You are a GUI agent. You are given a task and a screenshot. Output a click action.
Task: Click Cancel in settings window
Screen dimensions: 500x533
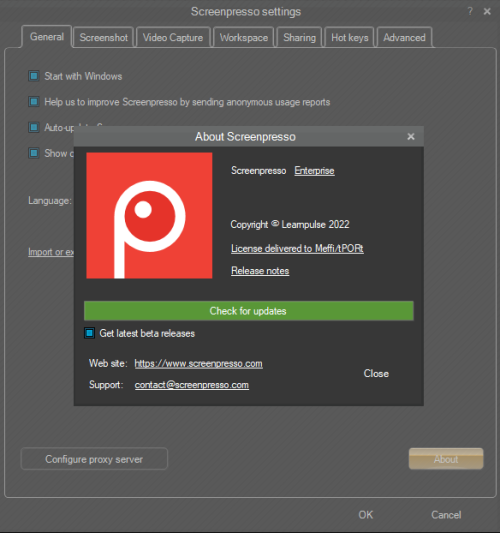(446, 515)
